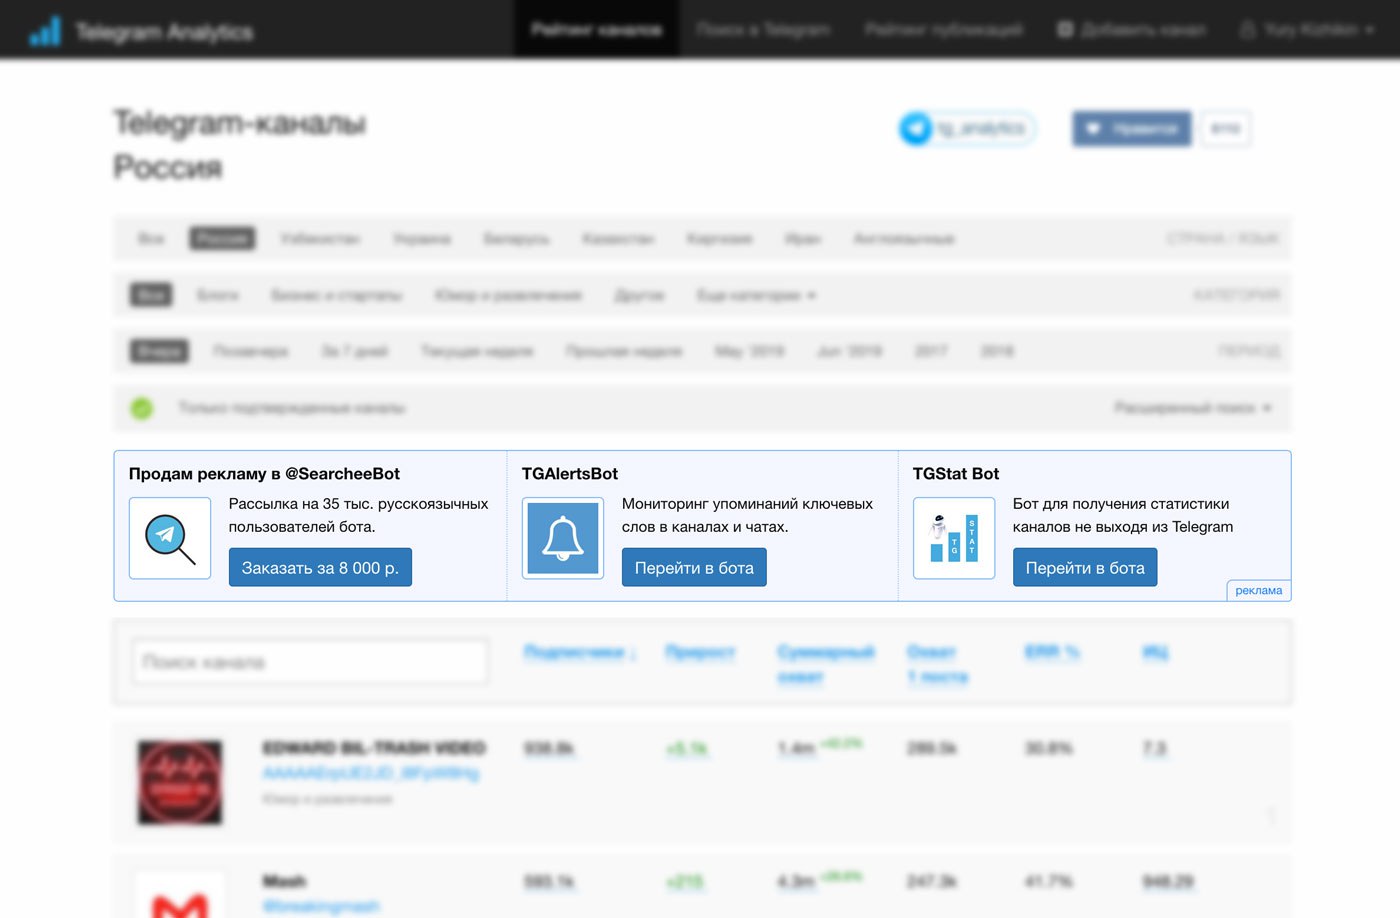Click Перейти в бота under TGStat Bot
1400x918 pixels.
point(1085,567)
